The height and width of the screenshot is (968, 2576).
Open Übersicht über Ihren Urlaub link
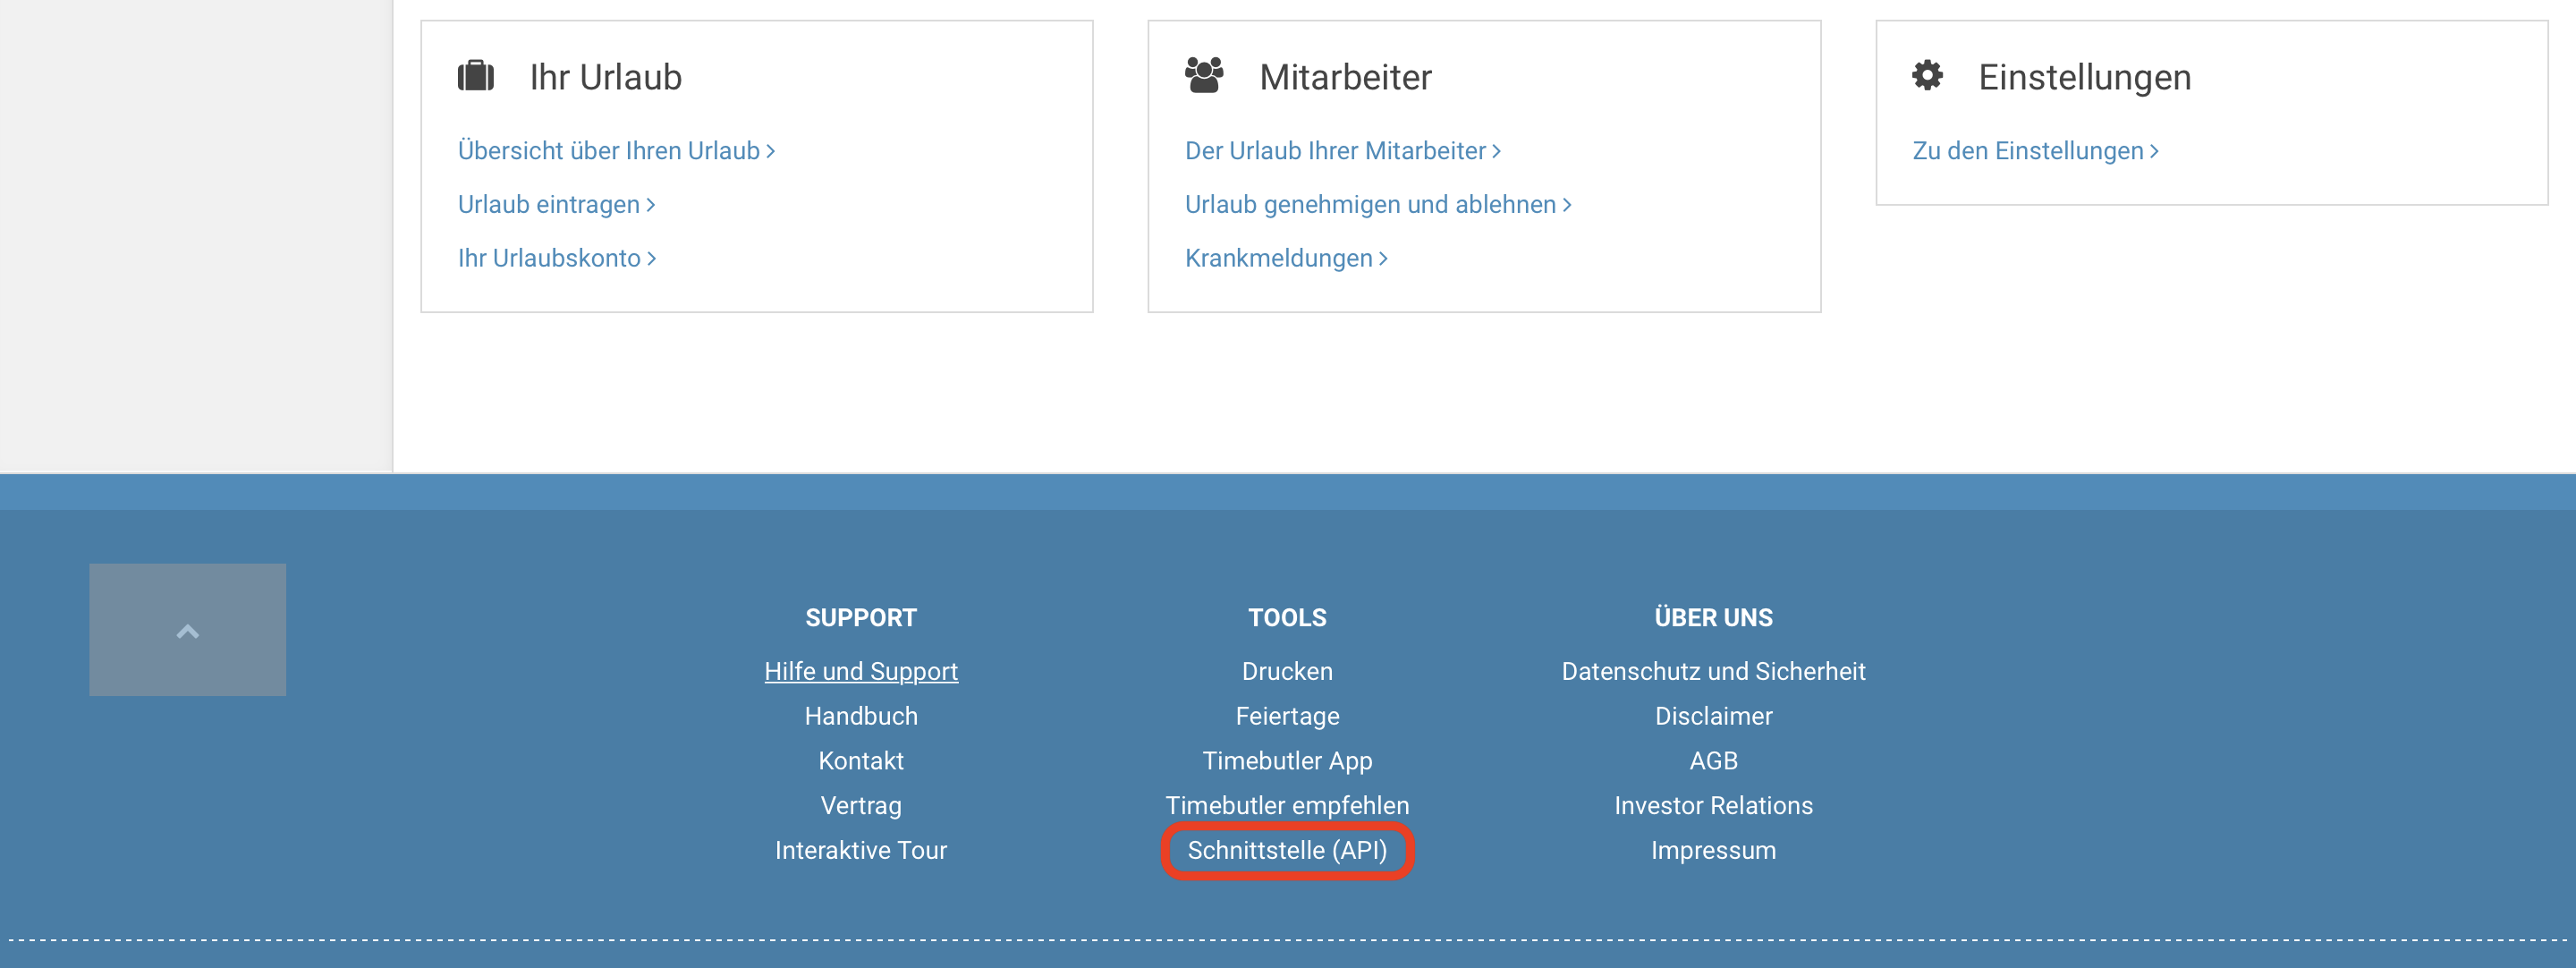coord(616,151)
